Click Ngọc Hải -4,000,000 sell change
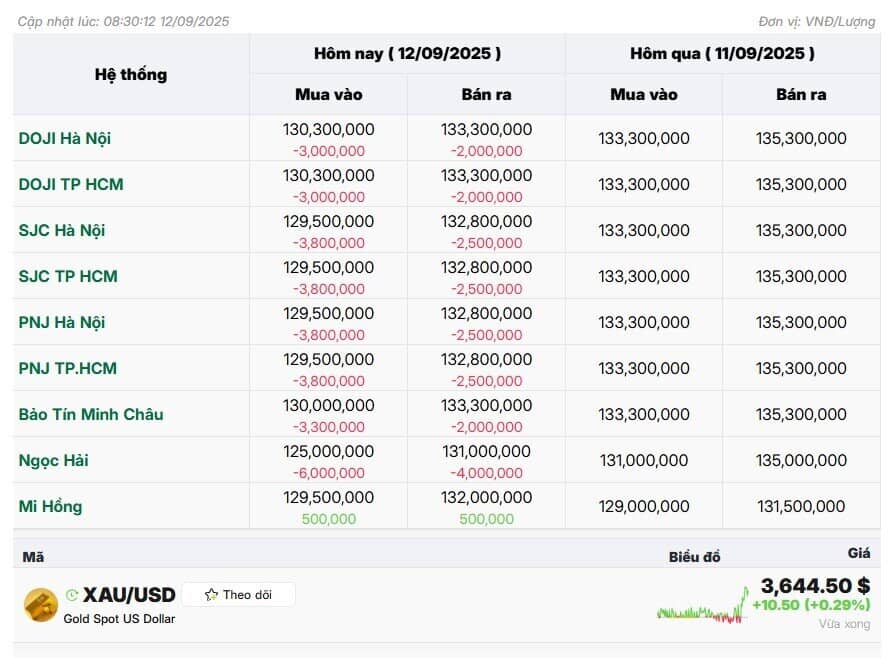 486,474
